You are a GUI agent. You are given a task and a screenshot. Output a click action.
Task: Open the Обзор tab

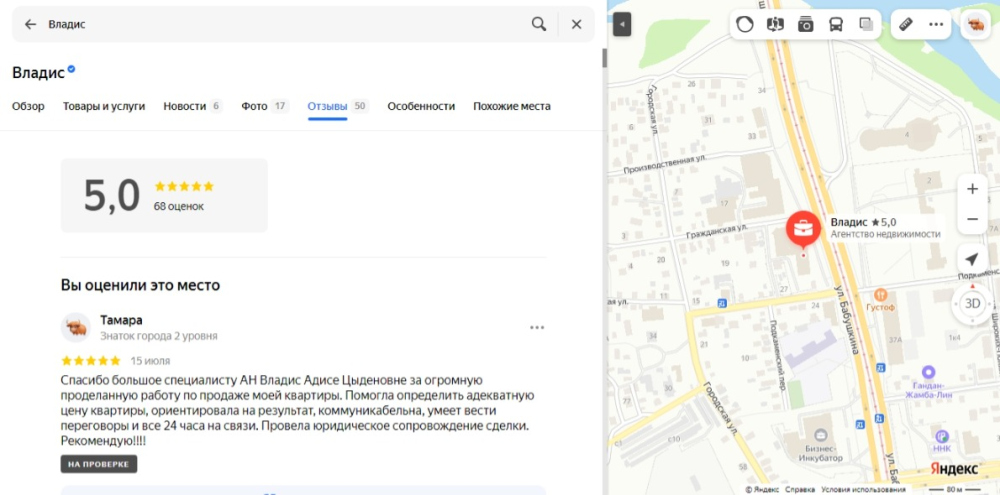28,107
